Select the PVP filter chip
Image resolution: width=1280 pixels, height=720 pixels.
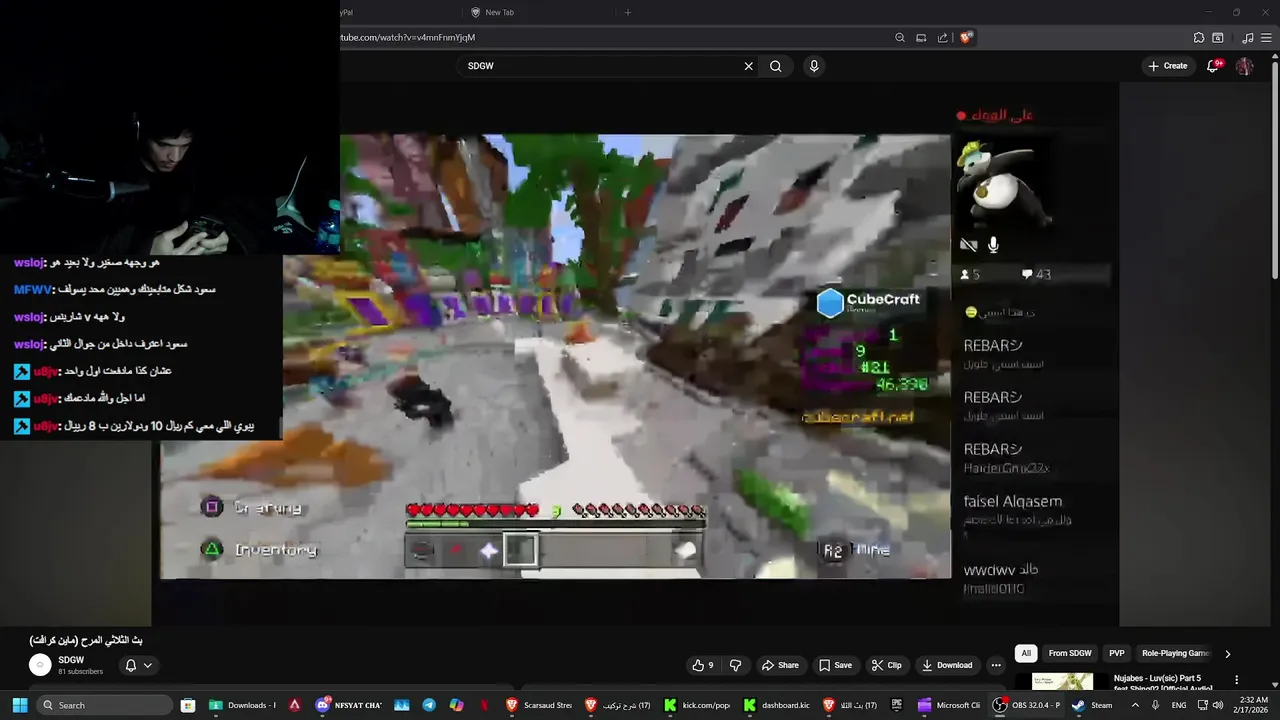[1117, 653]
